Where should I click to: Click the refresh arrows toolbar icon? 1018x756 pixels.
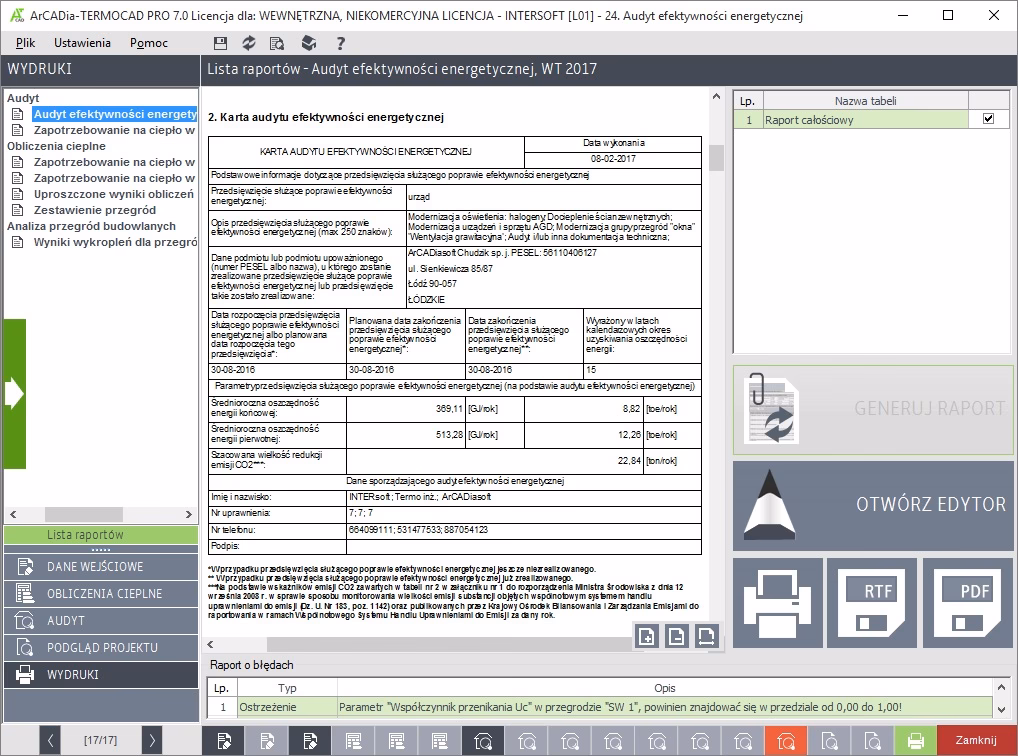pyautogui.click(x=249, y=43)
